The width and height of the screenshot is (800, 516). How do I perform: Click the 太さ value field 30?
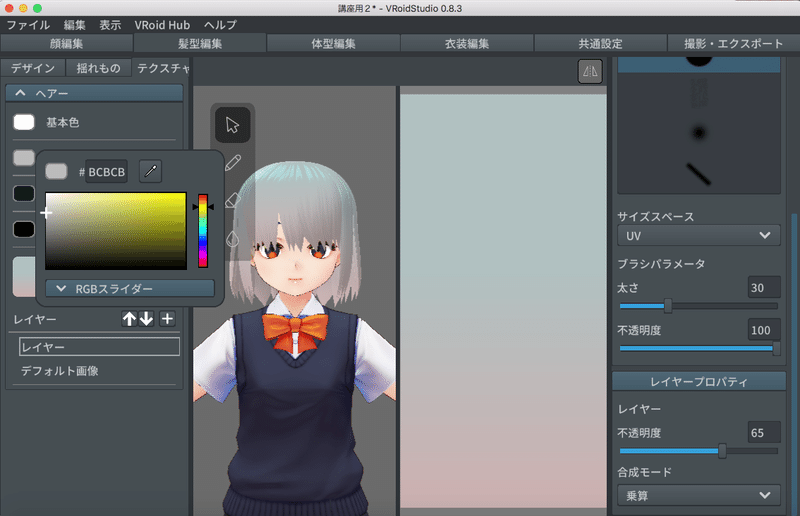tap(764, 287)
